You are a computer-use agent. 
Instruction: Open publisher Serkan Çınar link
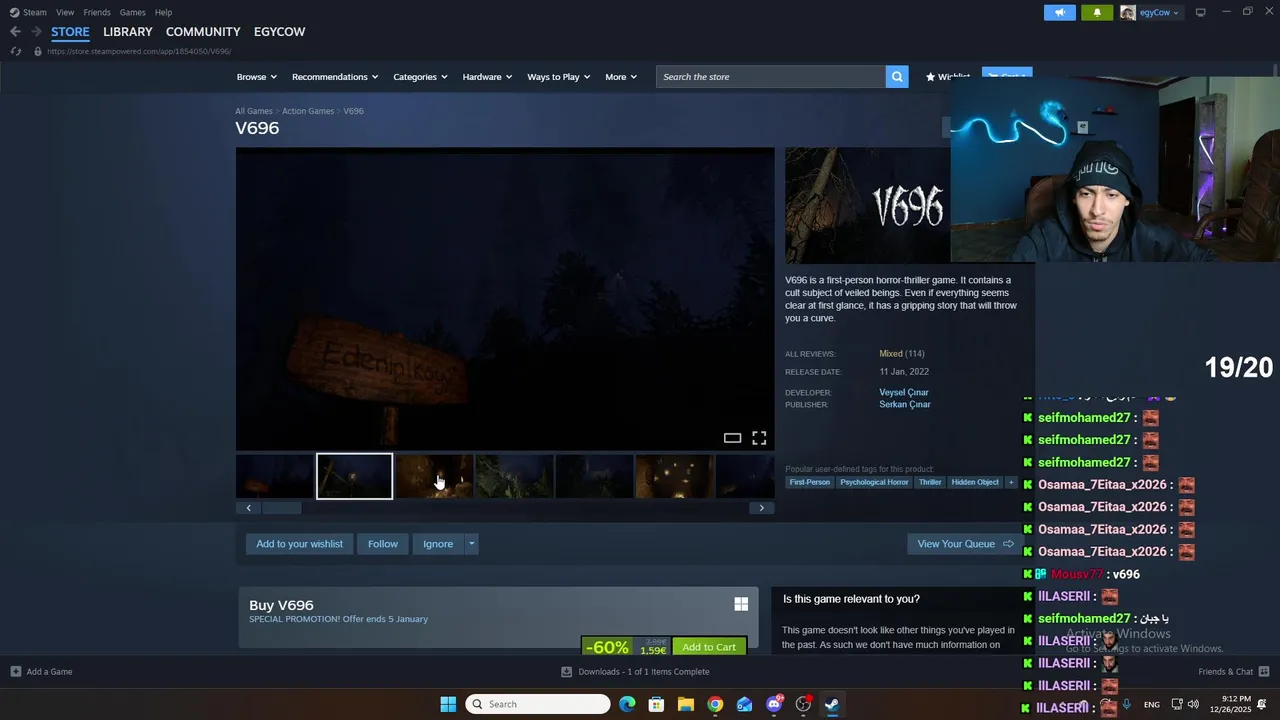[x=905, y=405]
